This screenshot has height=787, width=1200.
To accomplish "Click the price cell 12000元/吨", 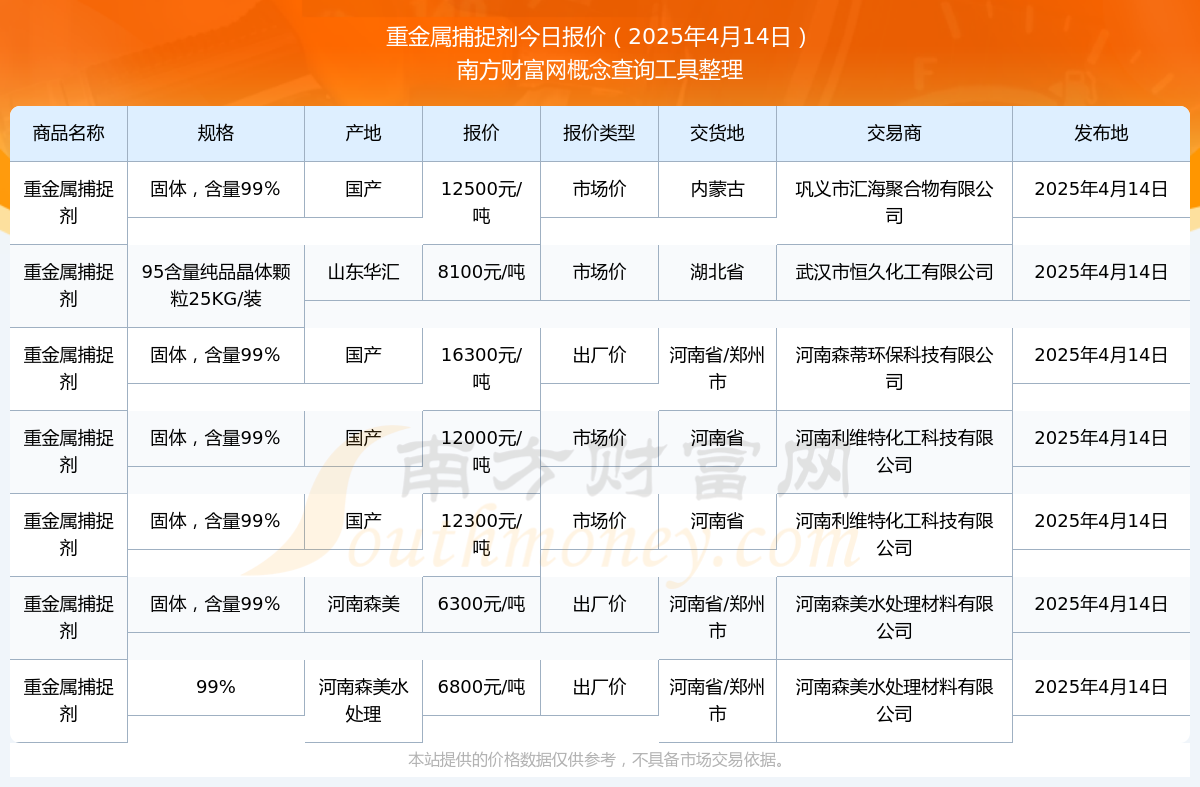I will click(x=481, y=451).
